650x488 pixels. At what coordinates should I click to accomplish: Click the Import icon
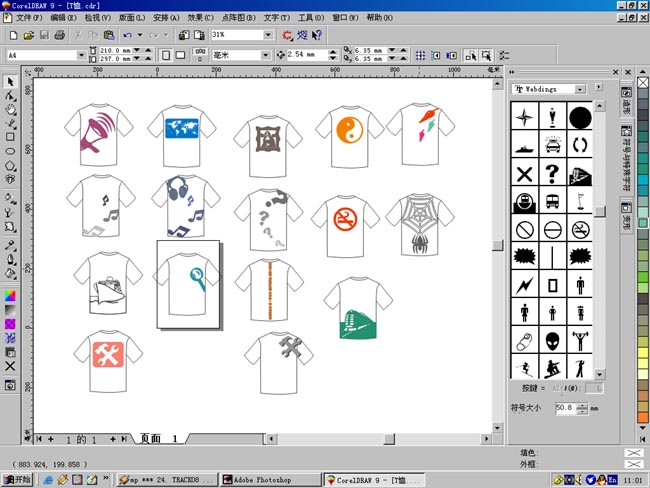(184, 35)
